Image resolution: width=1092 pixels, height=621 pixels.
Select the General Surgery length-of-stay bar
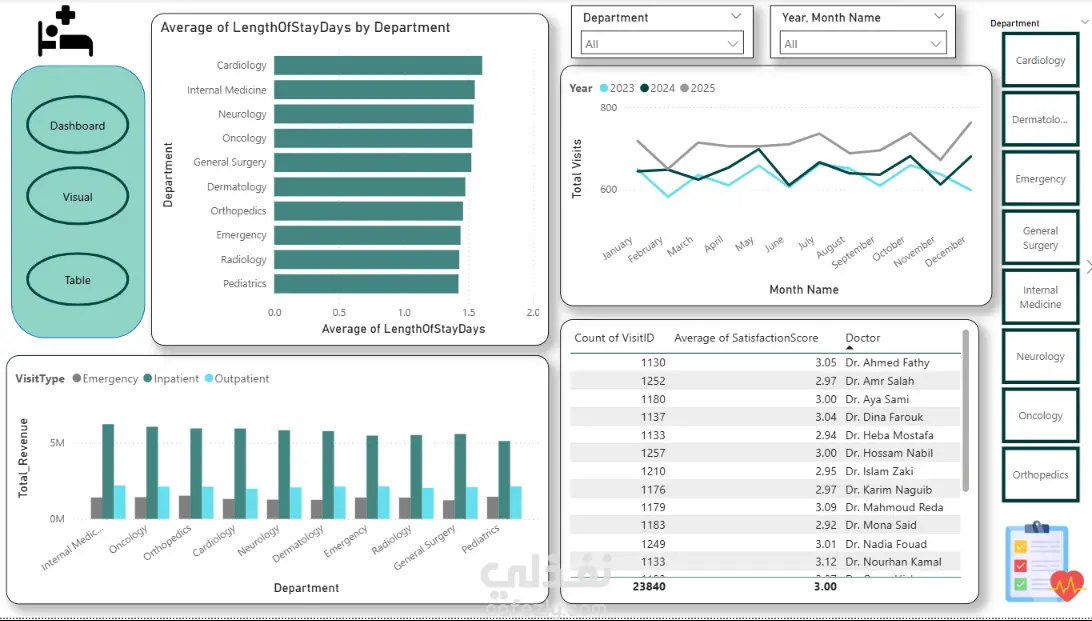373,162
